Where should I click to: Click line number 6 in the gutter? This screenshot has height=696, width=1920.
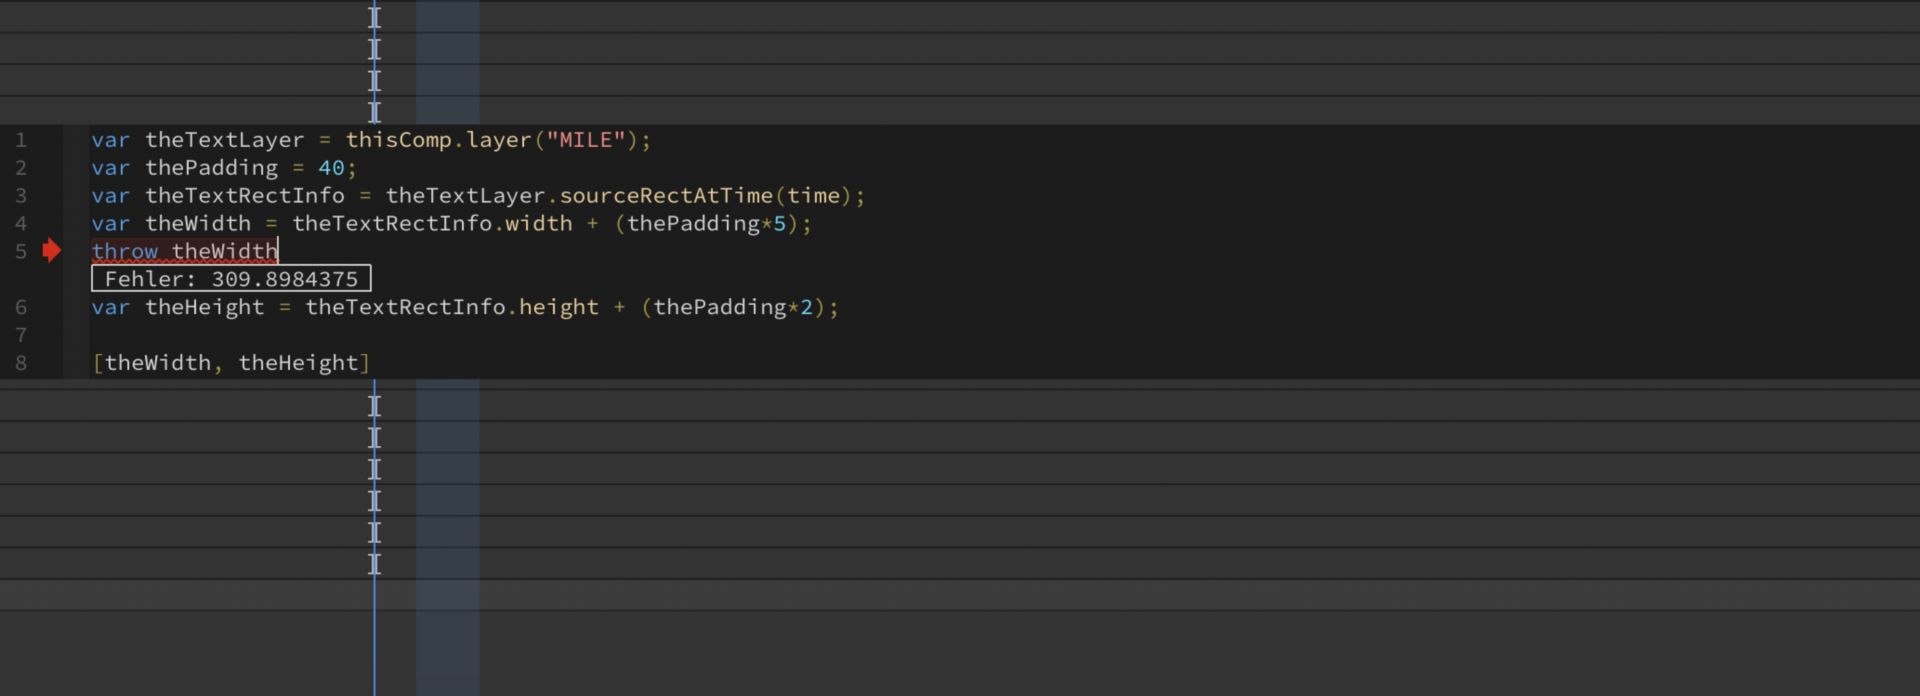click(21, 308)
